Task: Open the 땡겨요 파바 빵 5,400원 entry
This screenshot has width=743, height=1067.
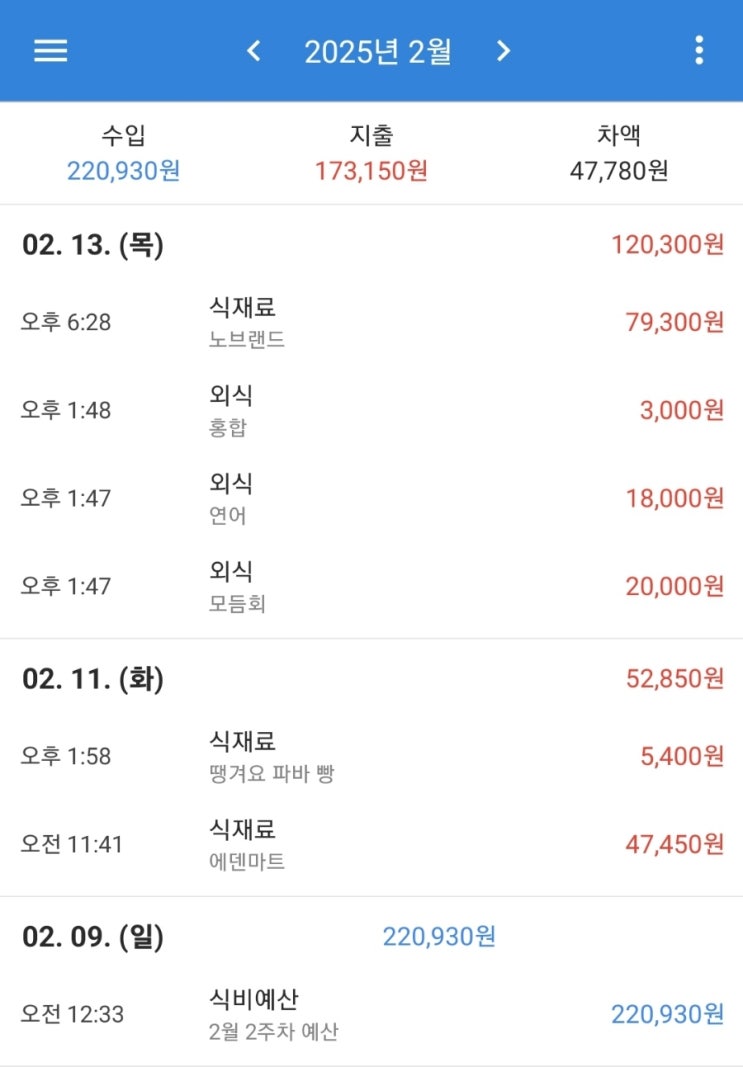Action: (372, 756)
